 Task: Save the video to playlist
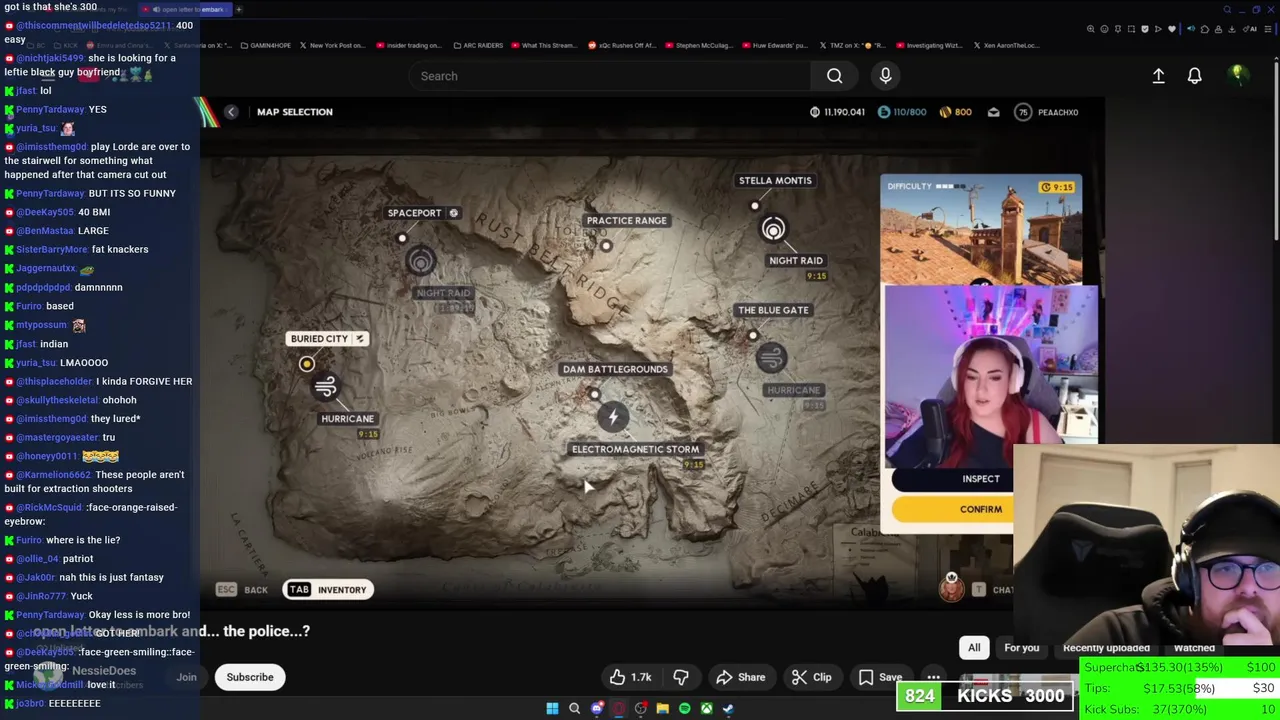point(879,677)
